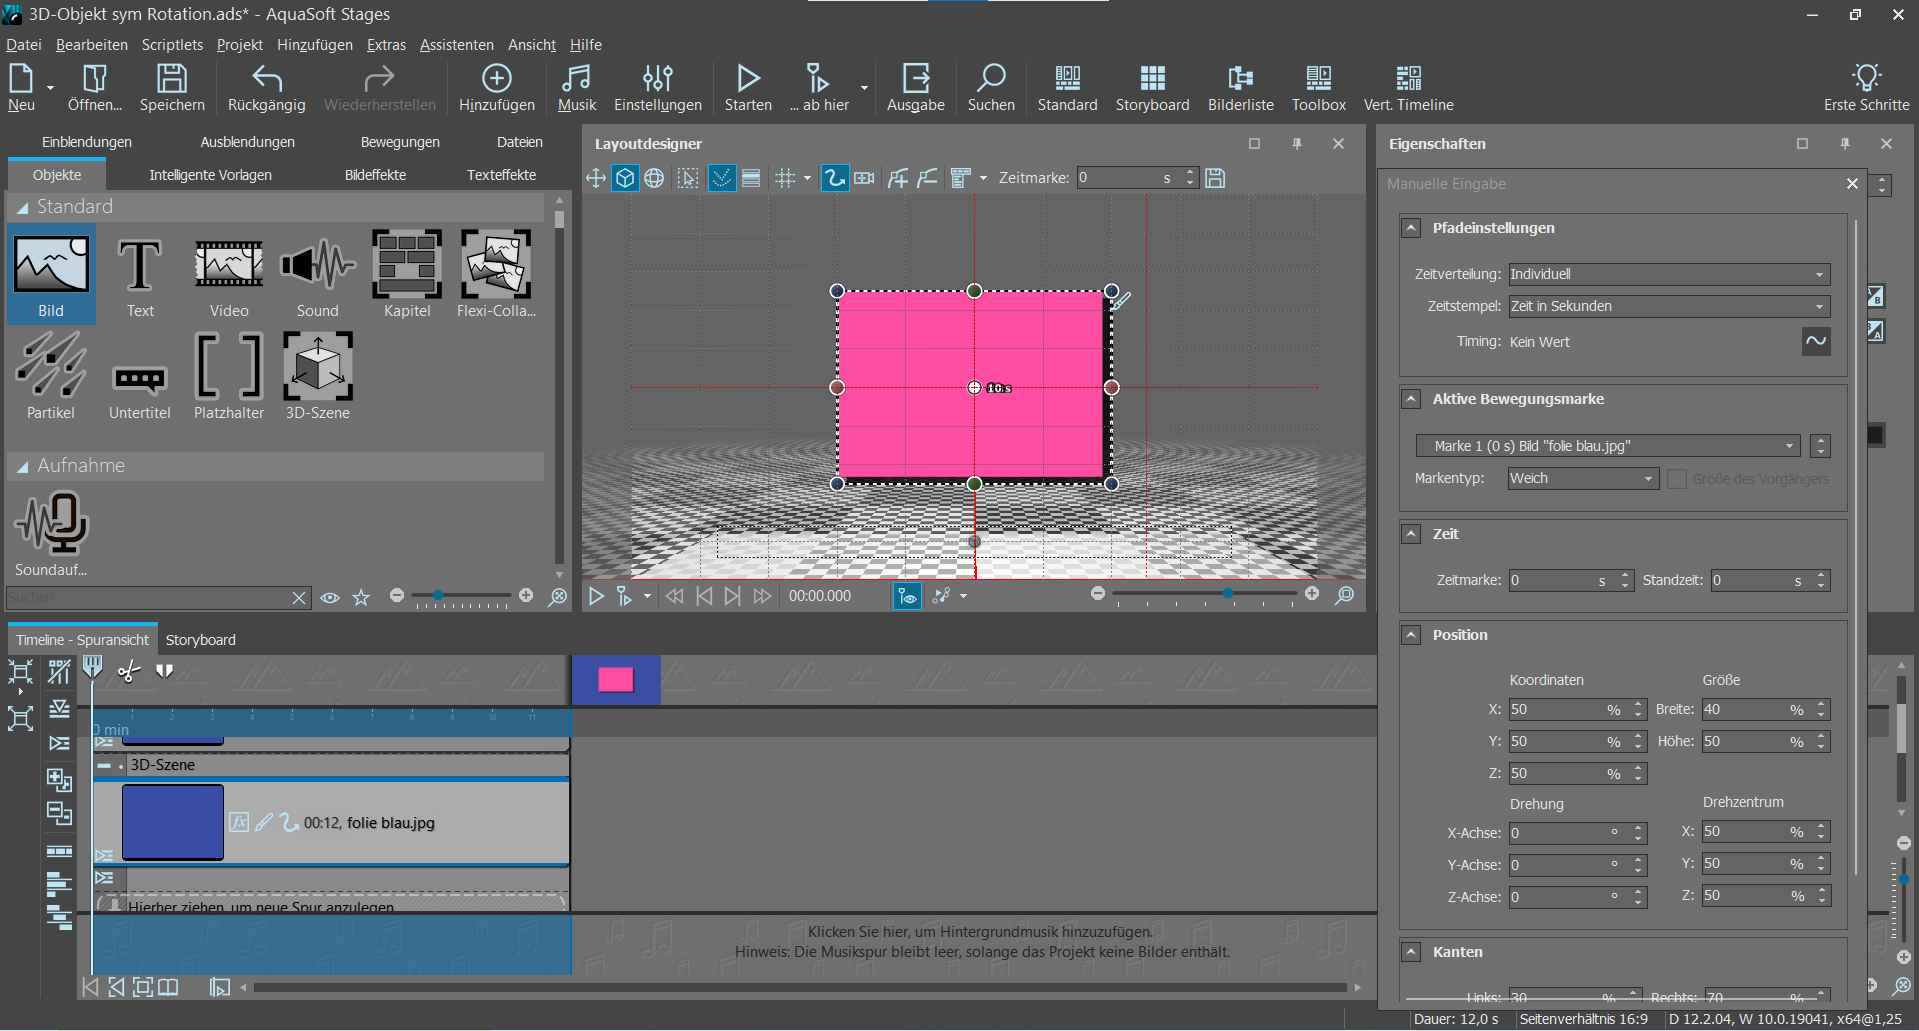Click the Speichern button
This screenshot has height=1031, width=1919.
click(172, 88)
